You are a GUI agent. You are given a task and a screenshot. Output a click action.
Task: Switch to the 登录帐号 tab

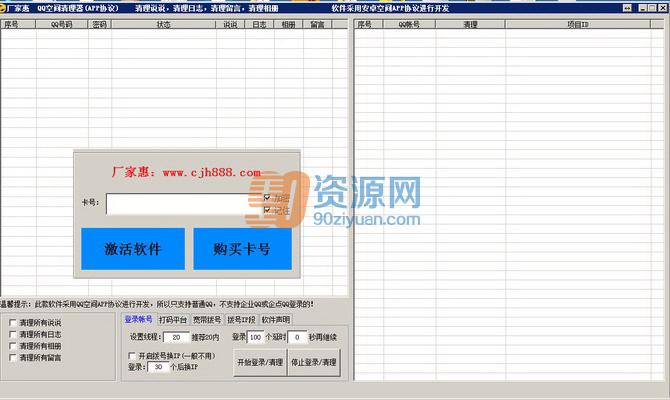pos(138,319)
